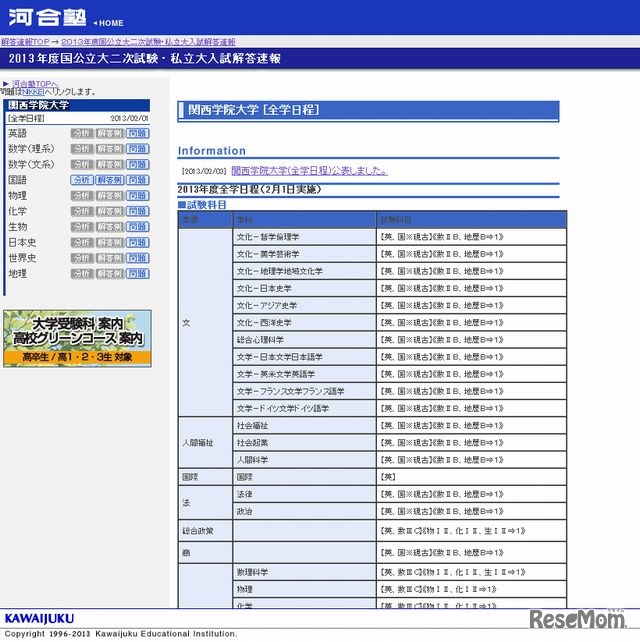Viewport: 640px width, 642px height.
Task: Select 分析 button in 化学 row
Action: tap(82, 211)
